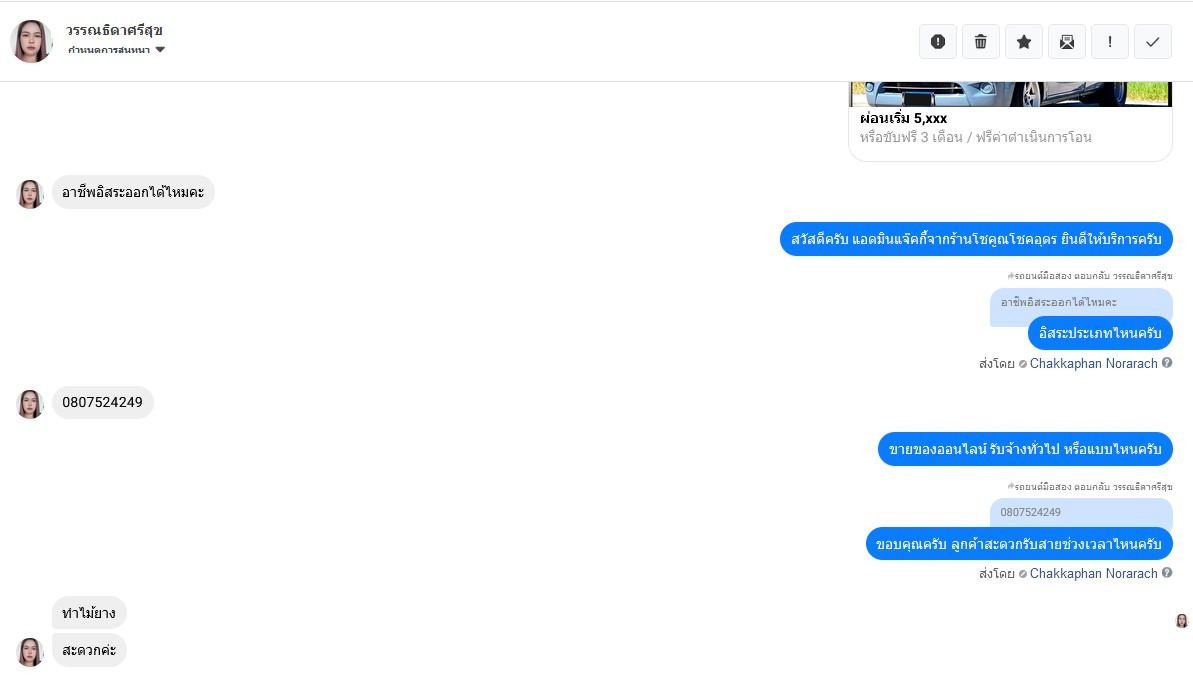Delete conversation with the trash icon
This screenshot has width=1193, height=693.
[981, 42]
